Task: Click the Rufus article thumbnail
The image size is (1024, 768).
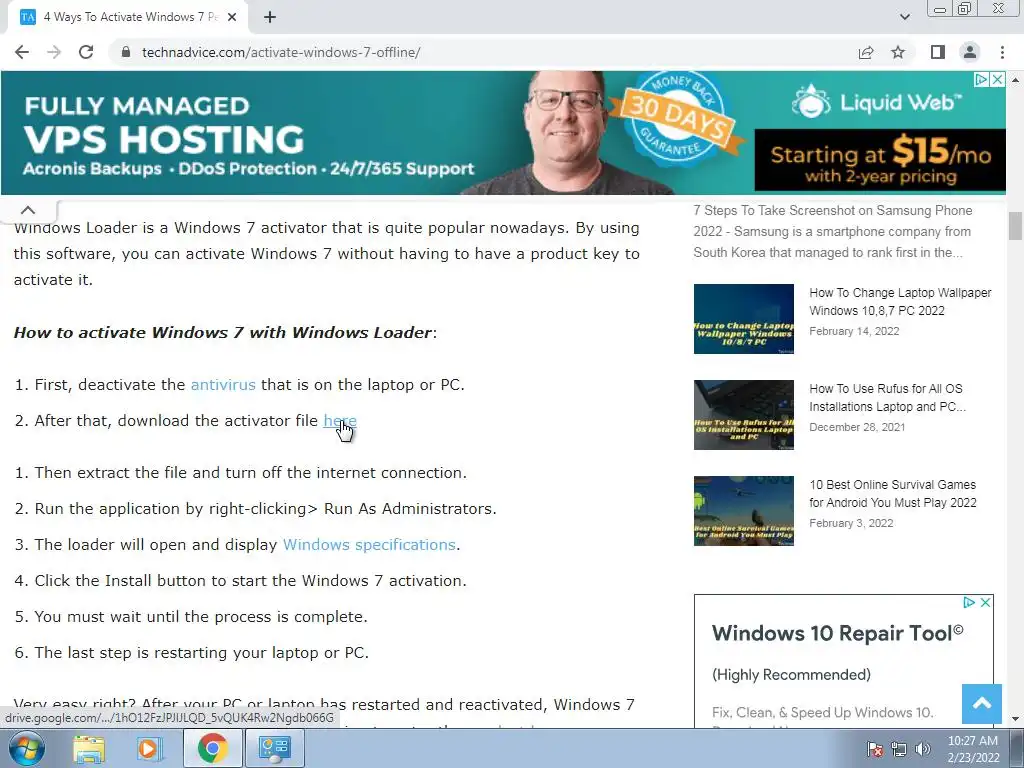Action: tap(744, 415)
